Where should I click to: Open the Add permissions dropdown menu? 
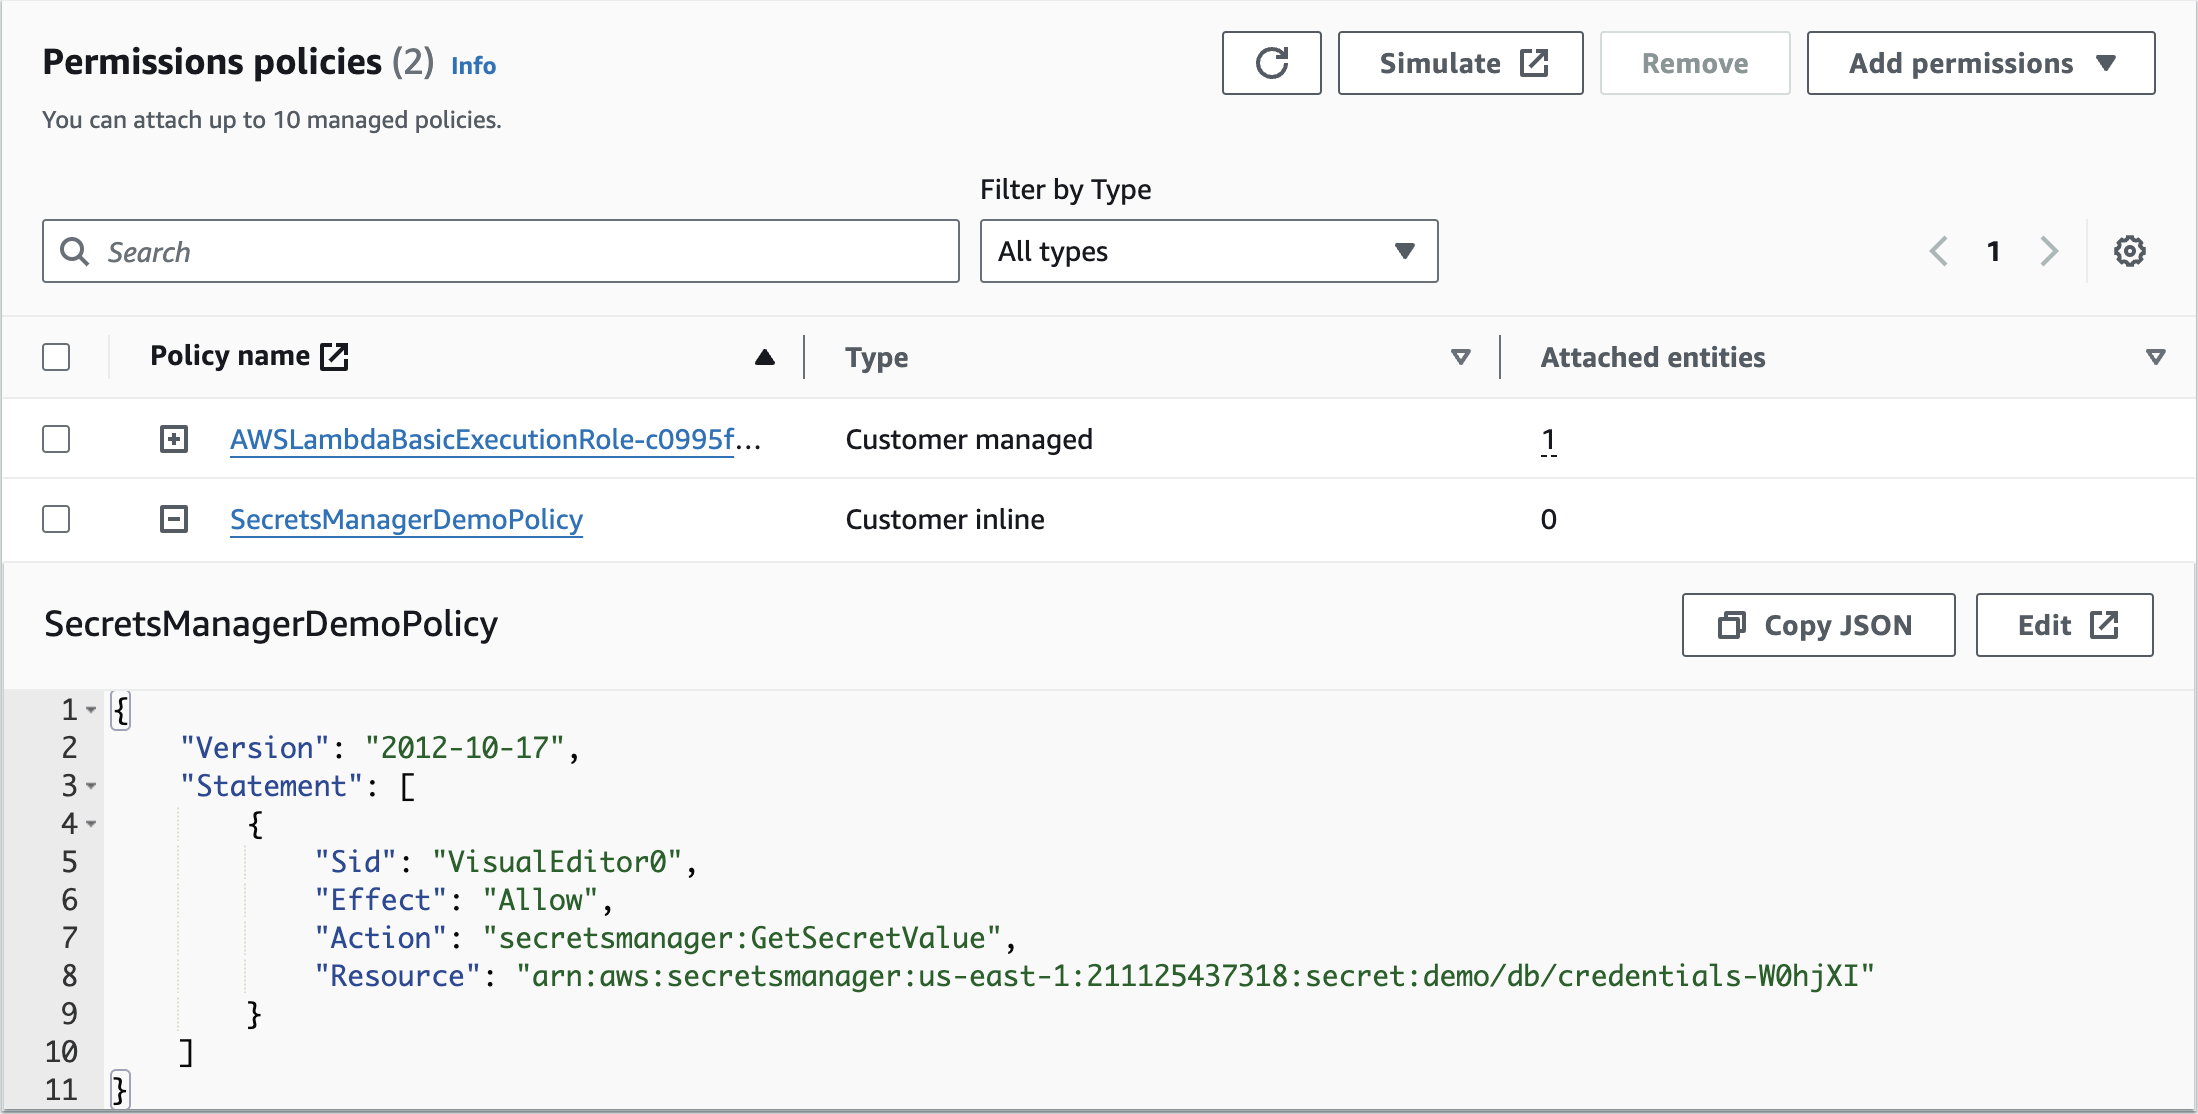[1980, 63]
